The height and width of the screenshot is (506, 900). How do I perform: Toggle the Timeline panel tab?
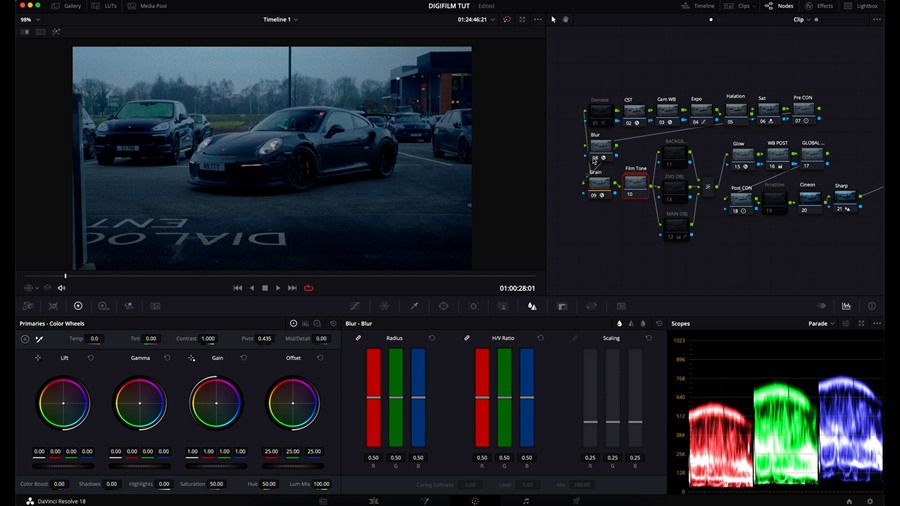pos(698,6)
